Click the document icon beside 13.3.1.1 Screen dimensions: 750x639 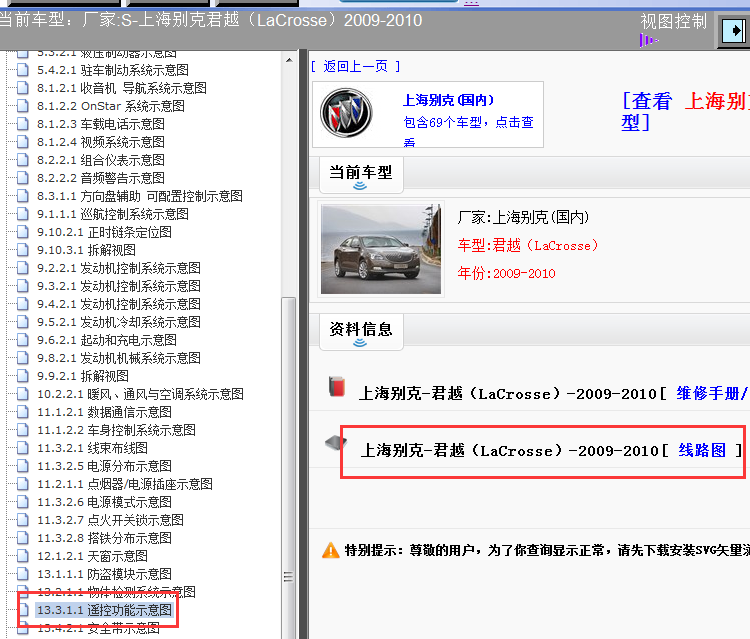[x=22, y=610]
